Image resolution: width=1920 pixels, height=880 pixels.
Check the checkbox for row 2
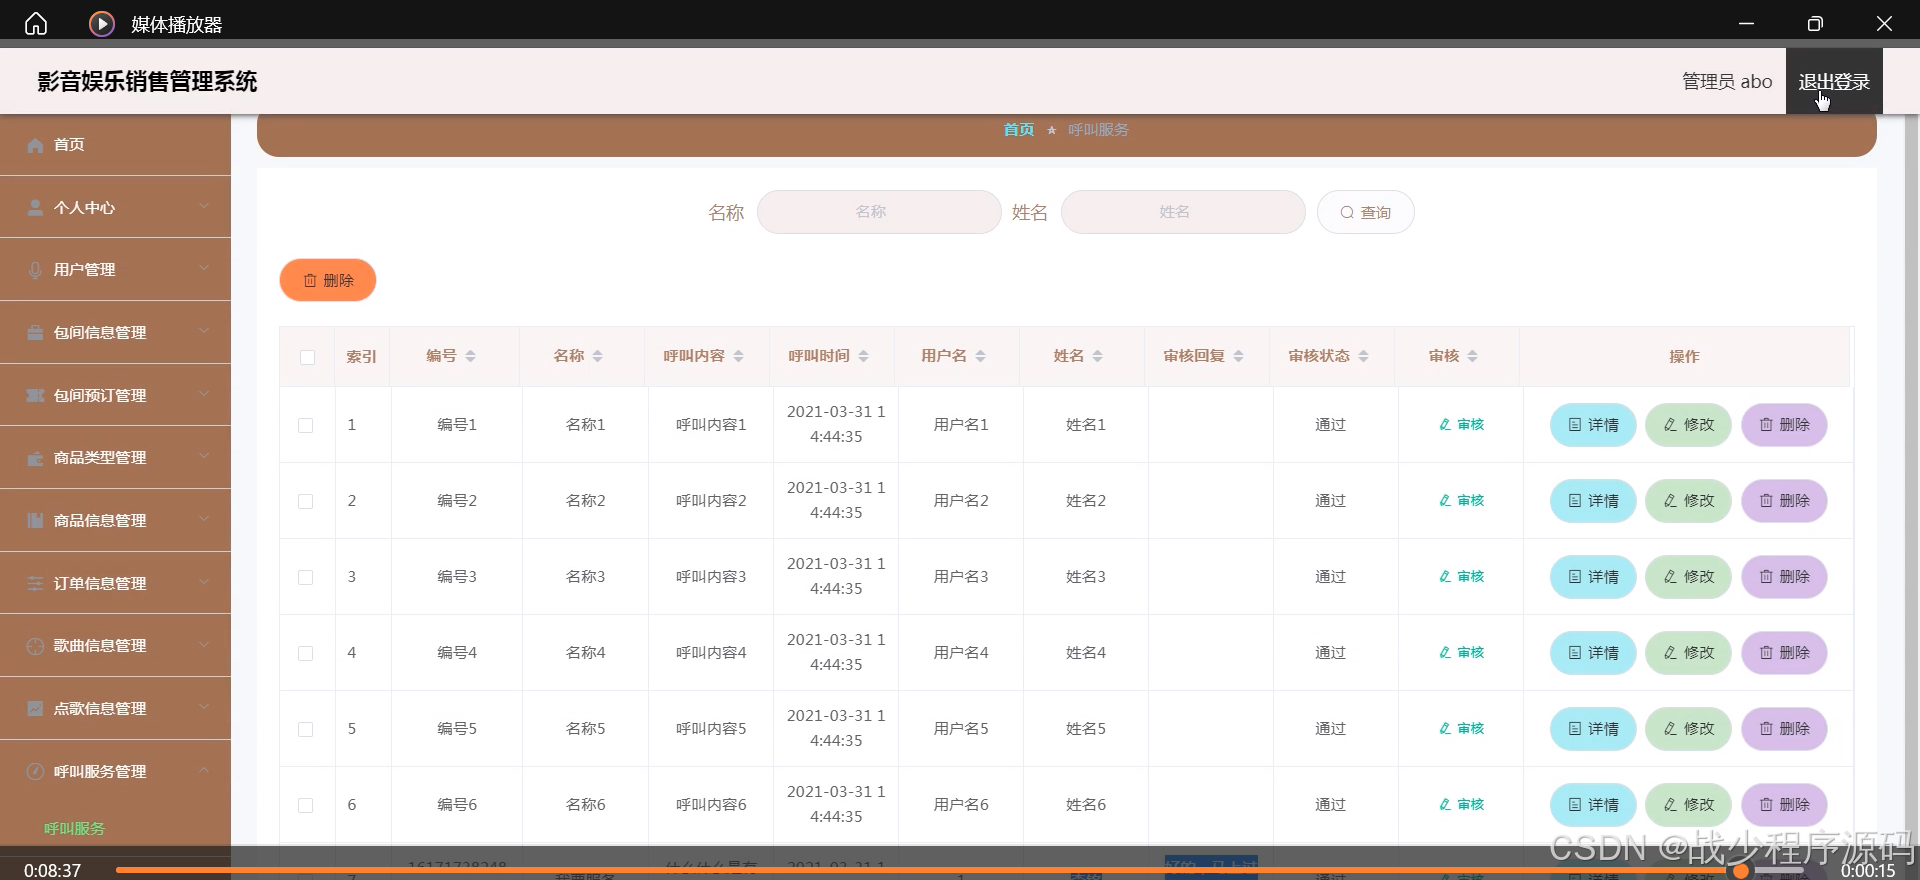coord(306,501)
